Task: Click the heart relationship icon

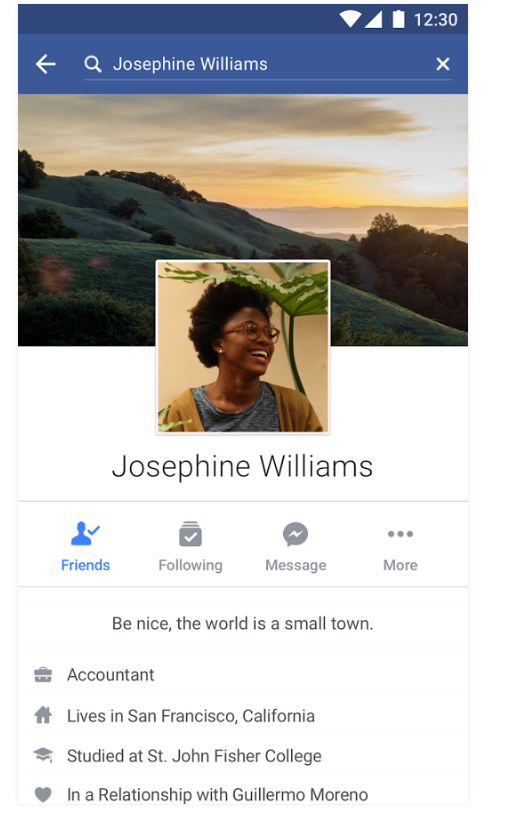Action: 43,794
